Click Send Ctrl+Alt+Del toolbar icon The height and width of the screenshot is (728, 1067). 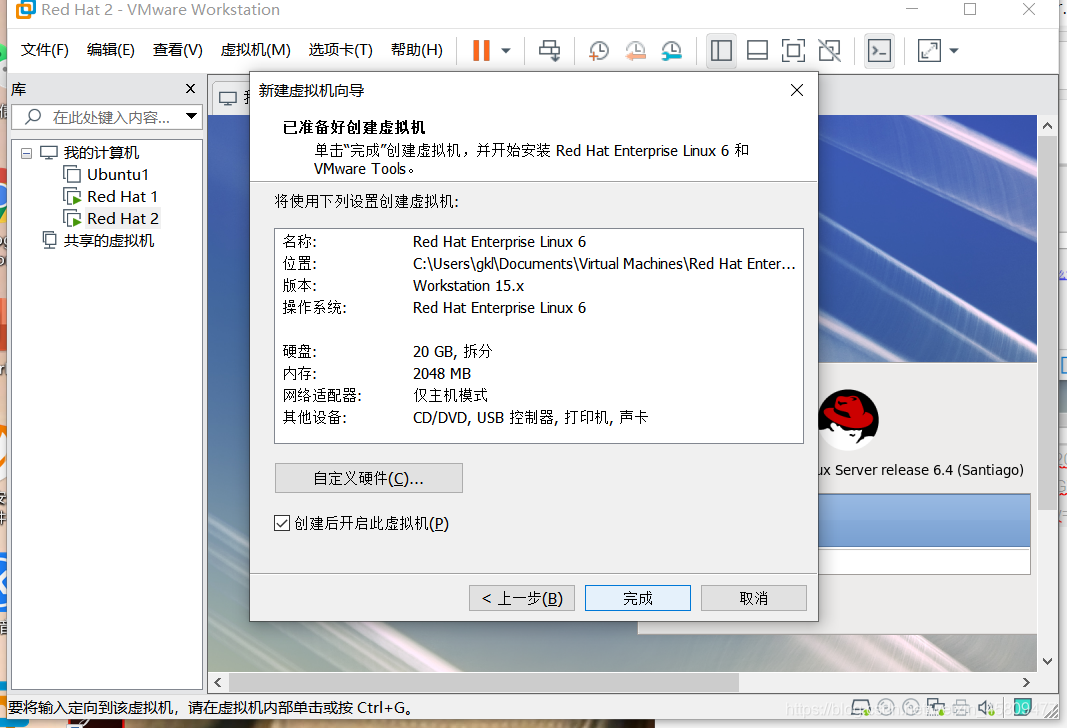click(x=550, y=50)
